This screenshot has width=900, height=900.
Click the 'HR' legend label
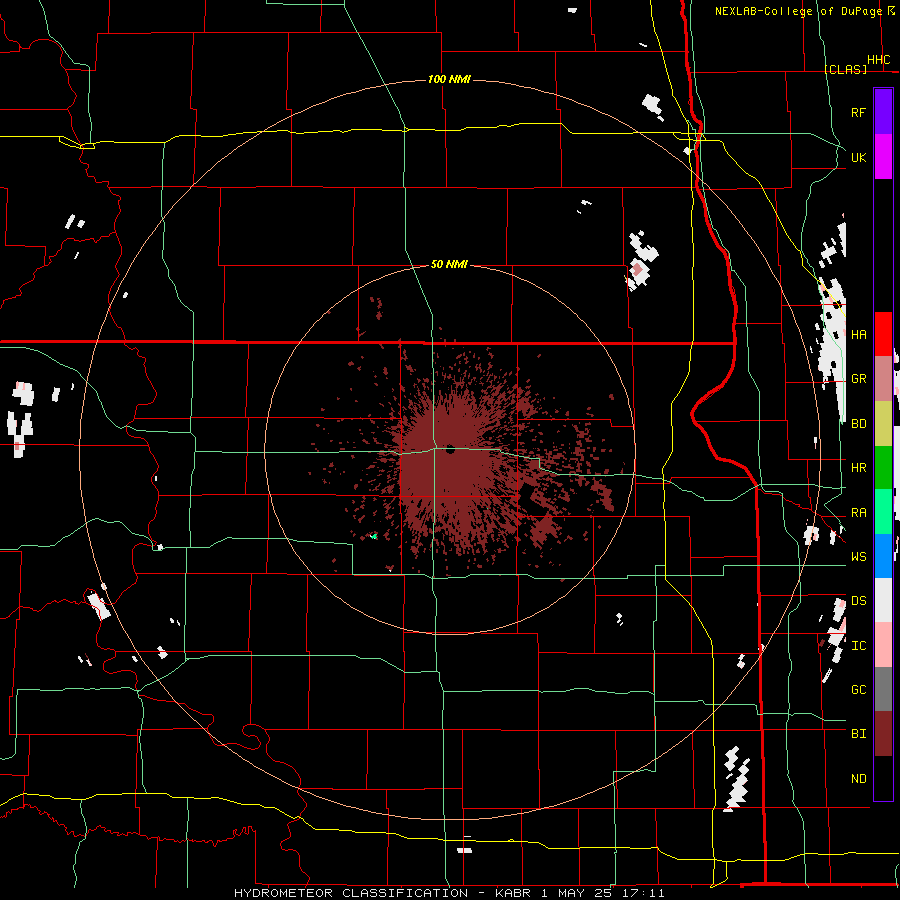click(858, 467)
